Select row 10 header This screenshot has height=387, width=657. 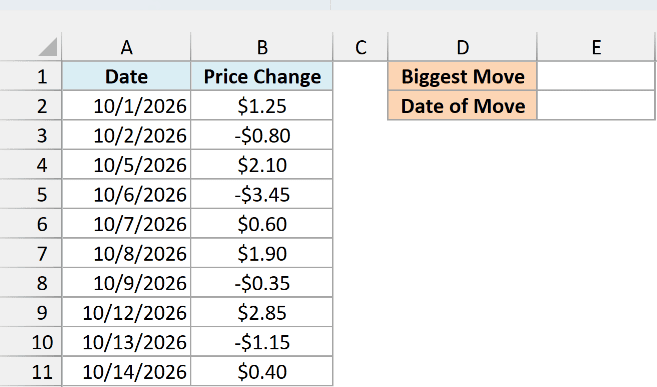click(x=31, y=342)
